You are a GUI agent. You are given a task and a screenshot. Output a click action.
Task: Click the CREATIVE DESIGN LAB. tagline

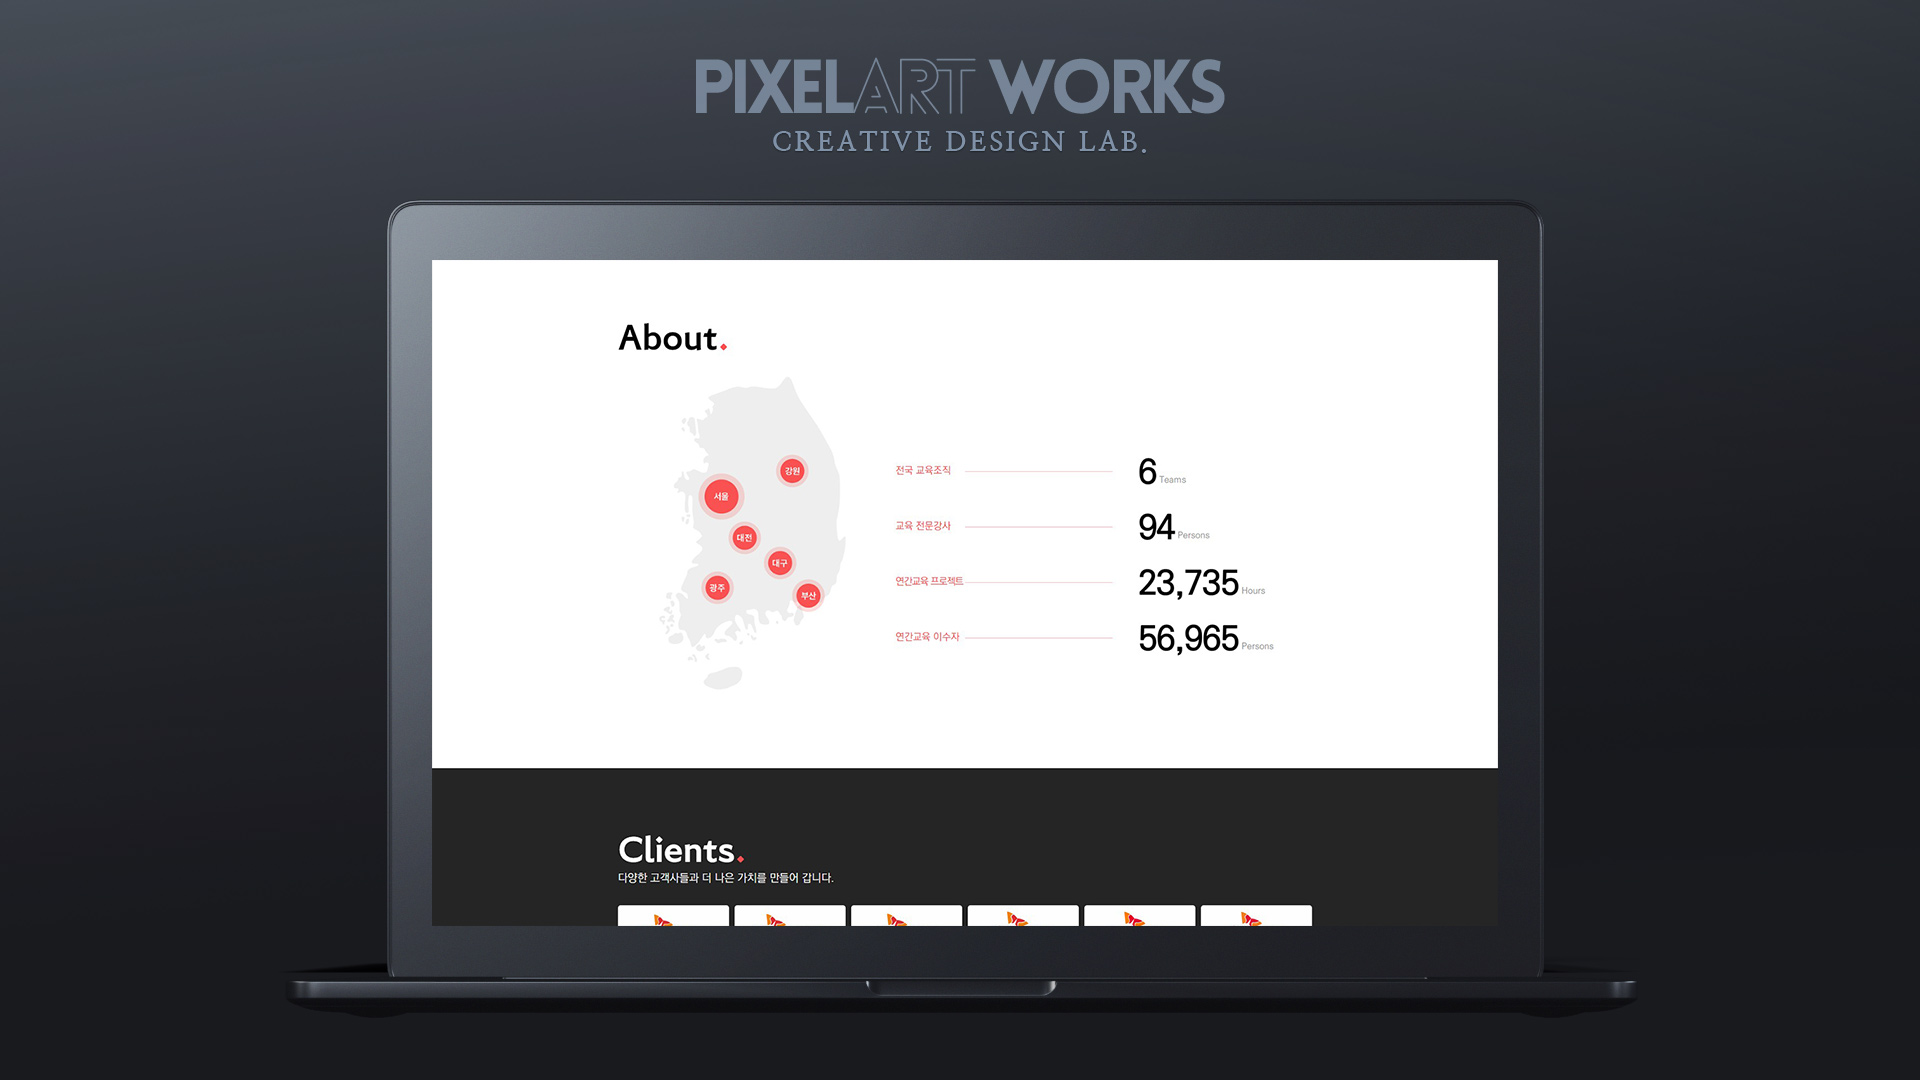(x=959, y=142)
